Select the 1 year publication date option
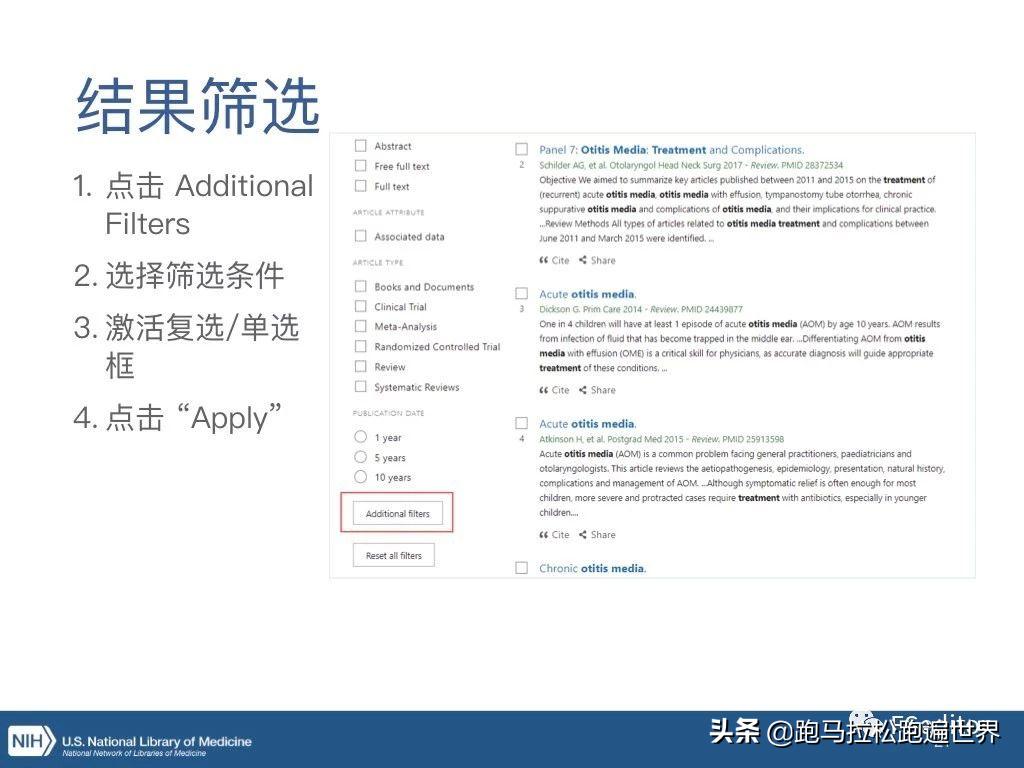 [x=360, y=437]
